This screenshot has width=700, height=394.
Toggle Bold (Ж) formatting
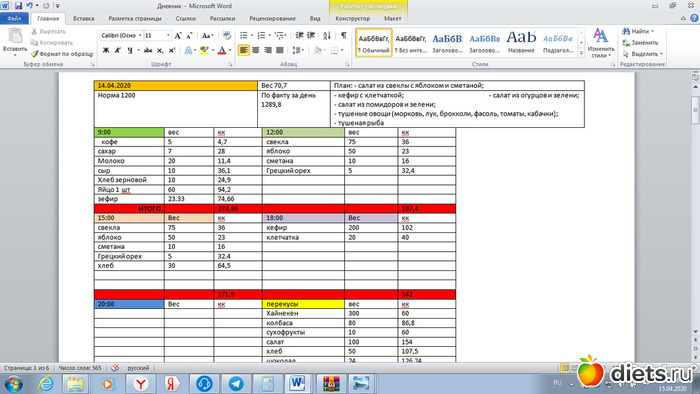106,50
